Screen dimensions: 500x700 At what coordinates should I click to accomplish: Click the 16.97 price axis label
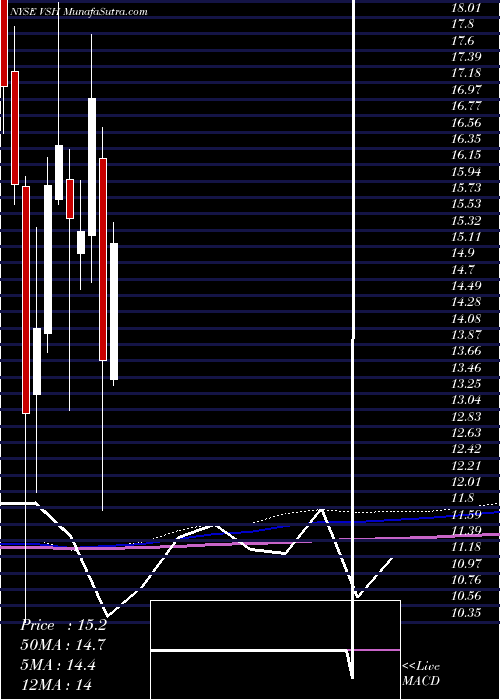coord(465,89)
